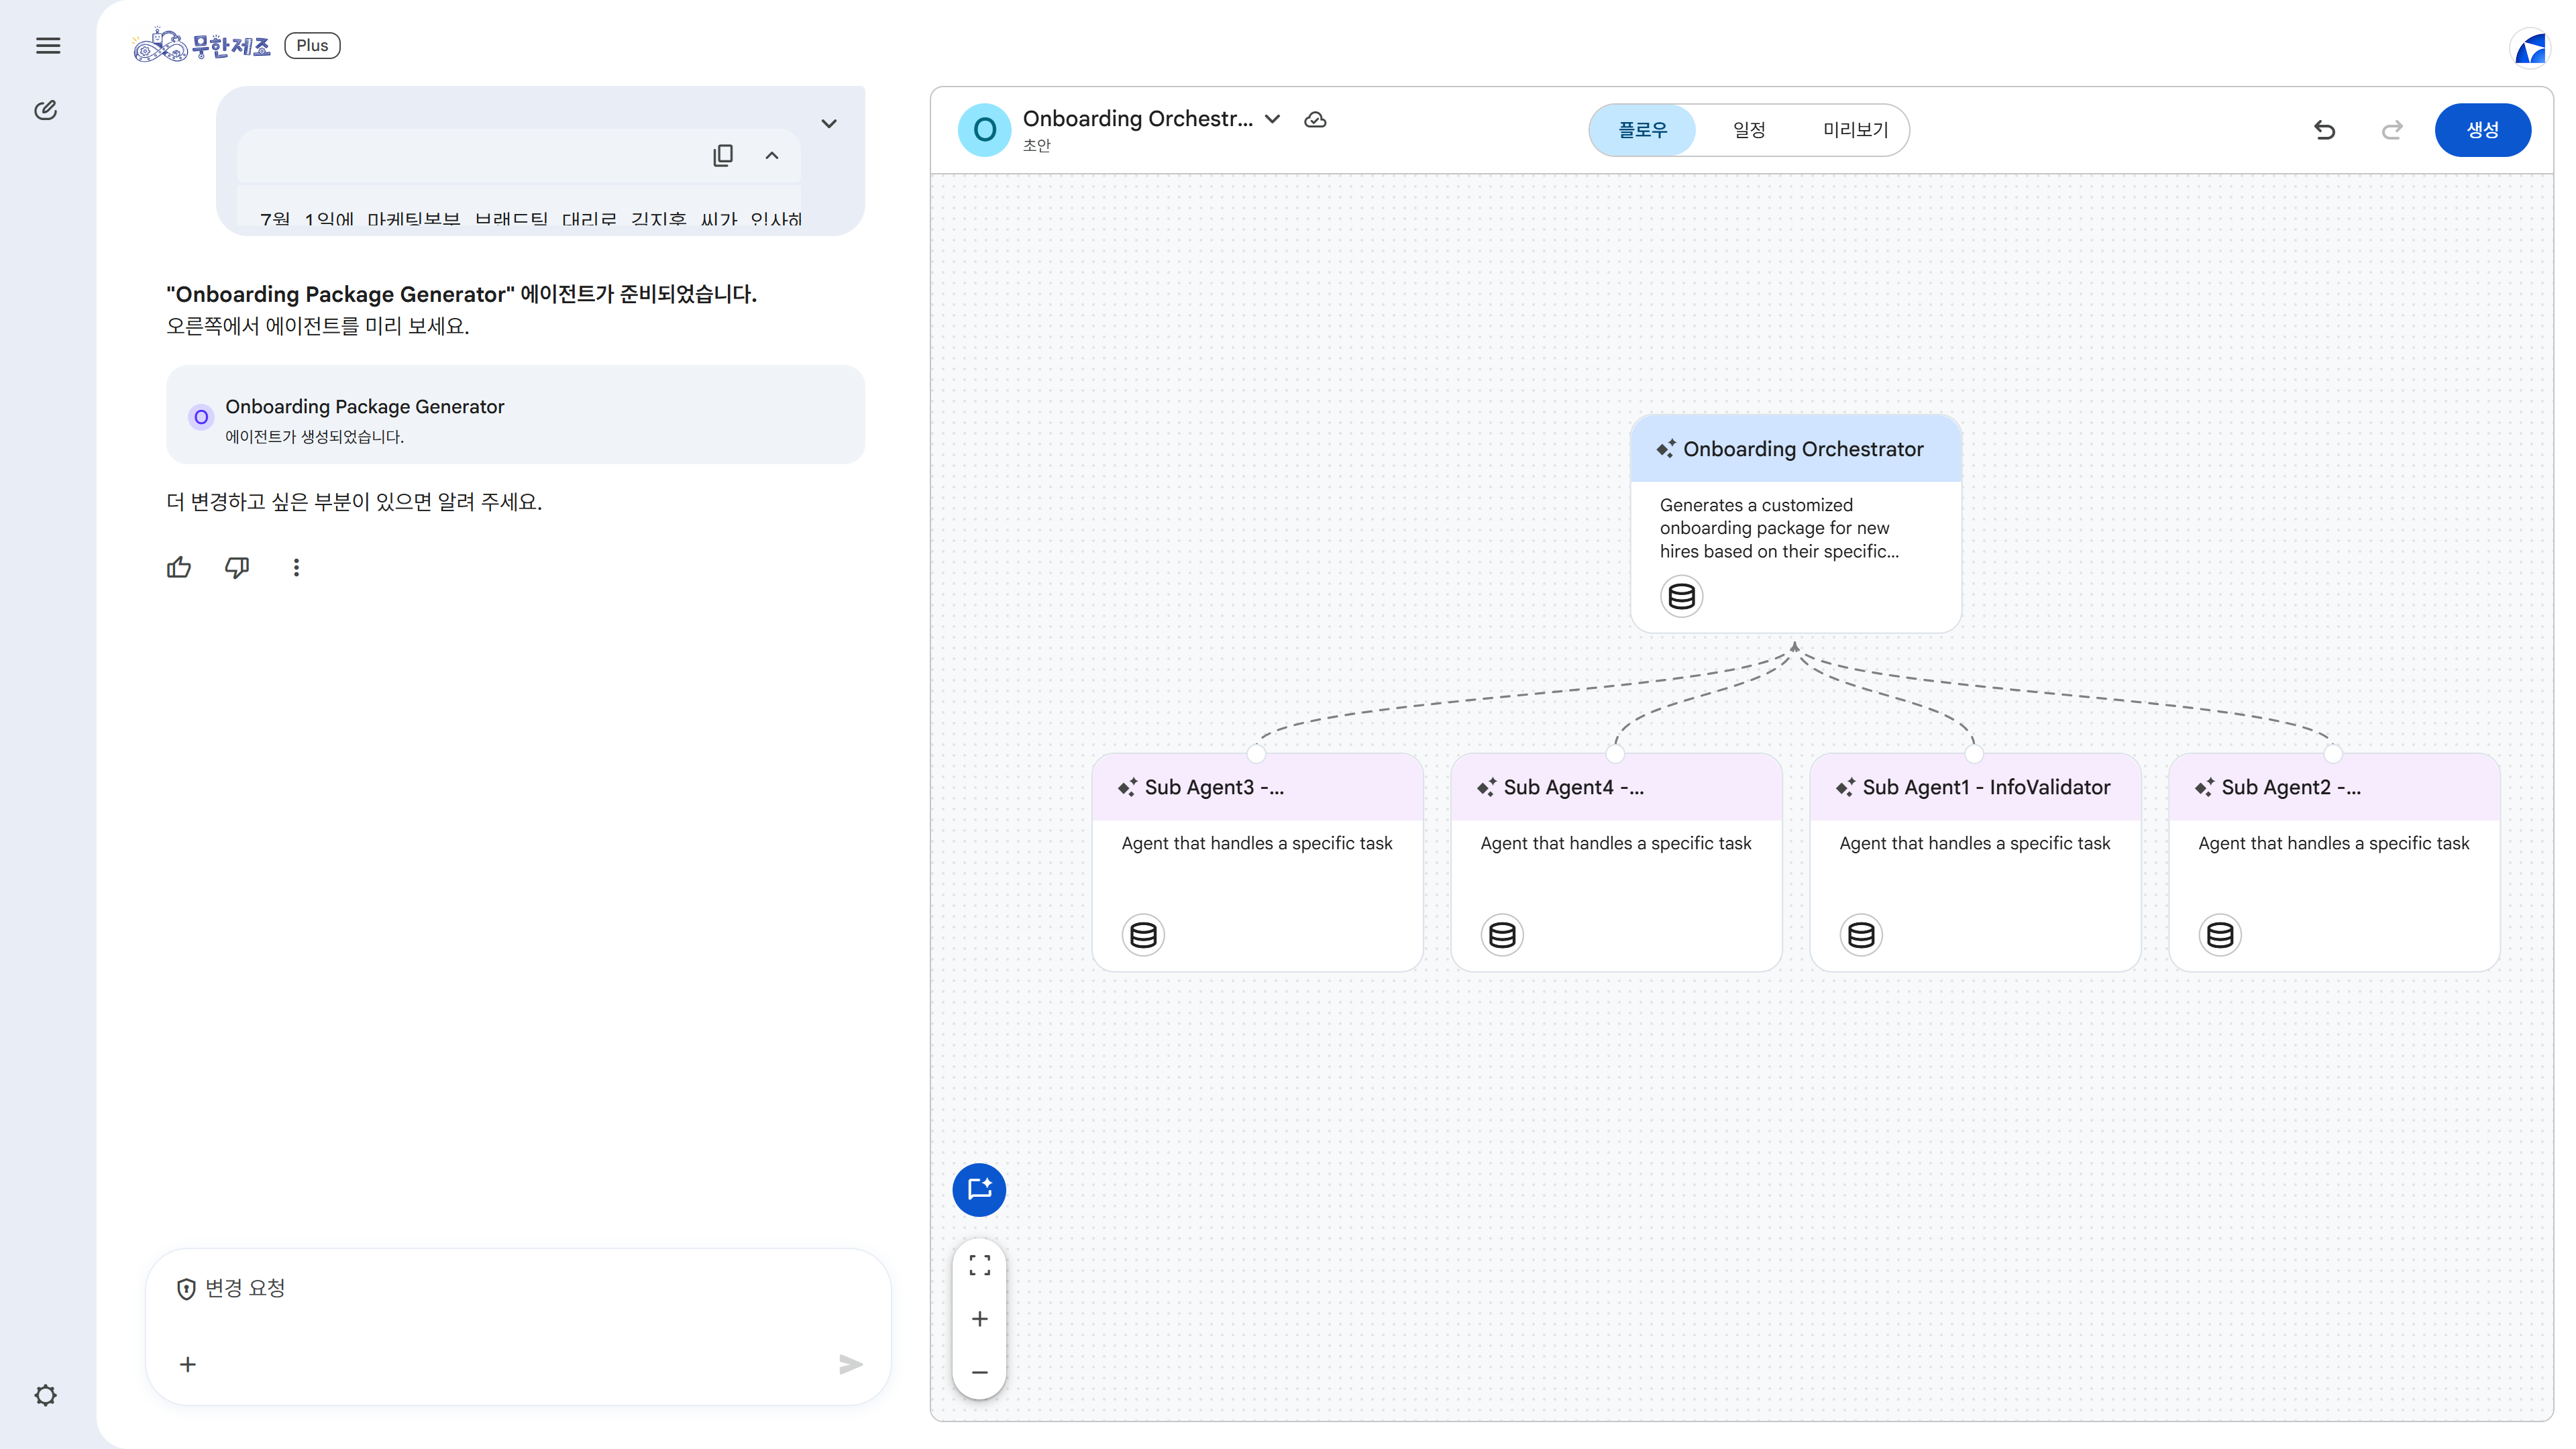Click the 생성 button
The width and height of the screenshot is (2576, 1449).
(2482, 130)
